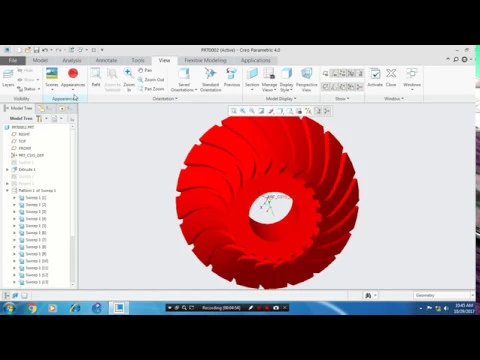Switch to the Tools tab
Viewport: 480px width, 360px height.
(138, 60)
